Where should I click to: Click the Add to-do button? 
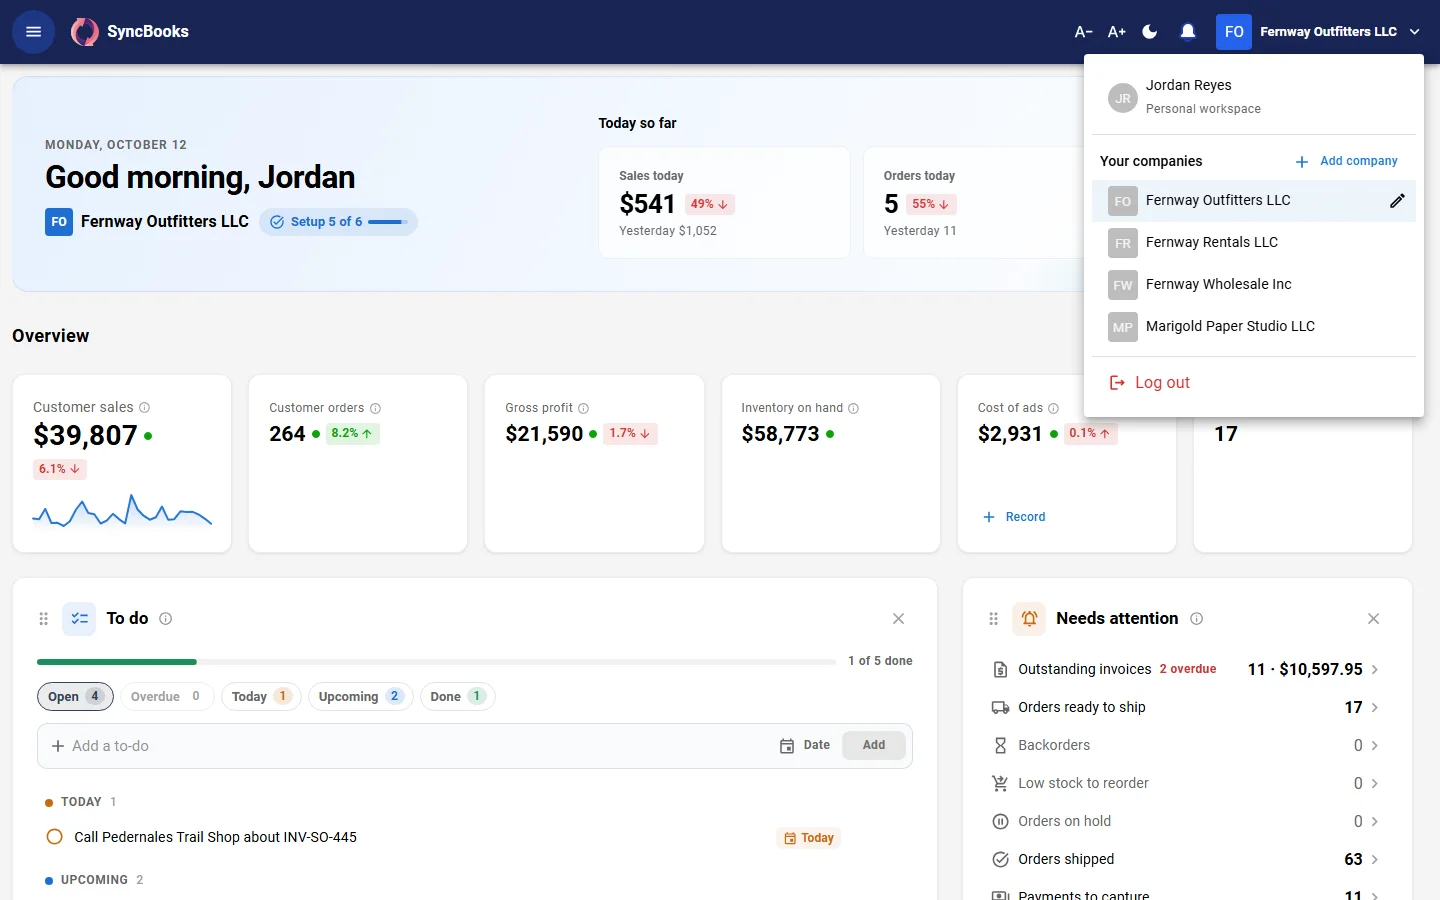(874, 746)
